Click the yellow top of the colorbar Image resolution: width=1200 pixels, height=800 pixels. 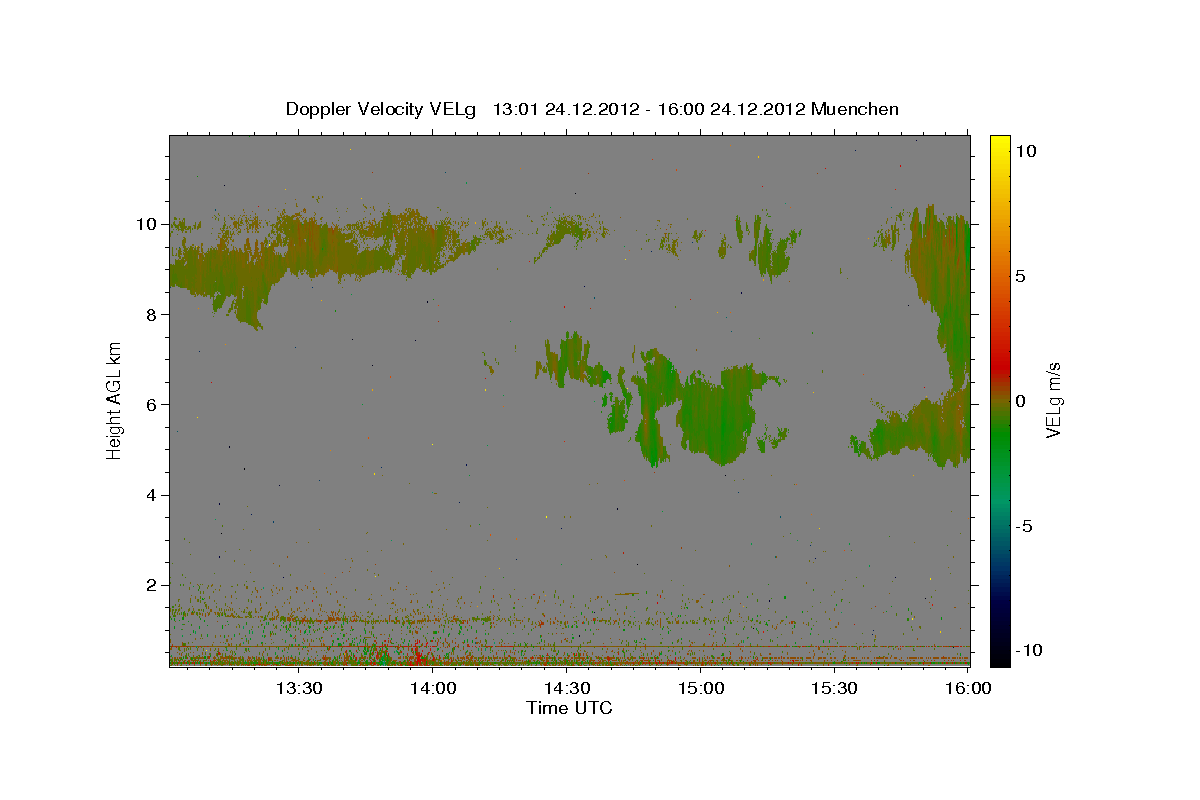coord(1000,145)
